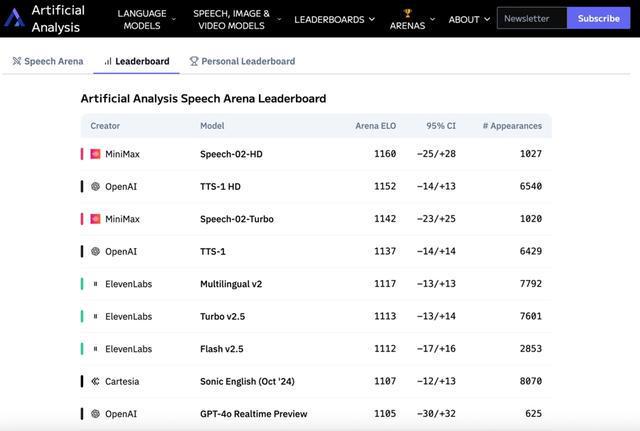
Task: Click the OpenAI logo beside GPT-4o Realtime Preview
Action: pos(95,413)
